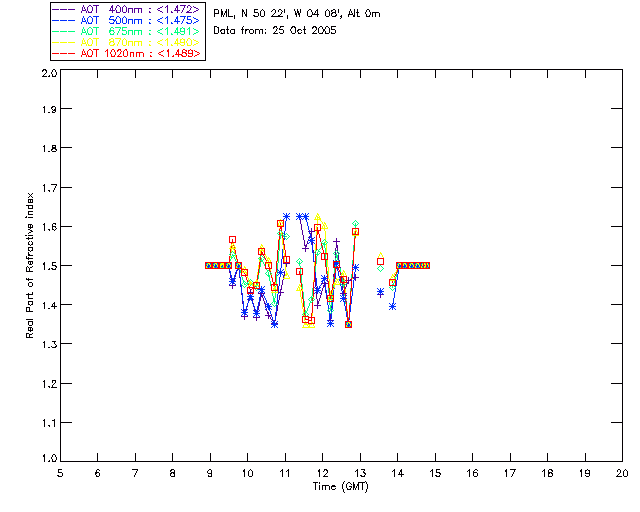Click the AOT 500nm legend entry
Screen dimensions: 640x512
(126, 20)
